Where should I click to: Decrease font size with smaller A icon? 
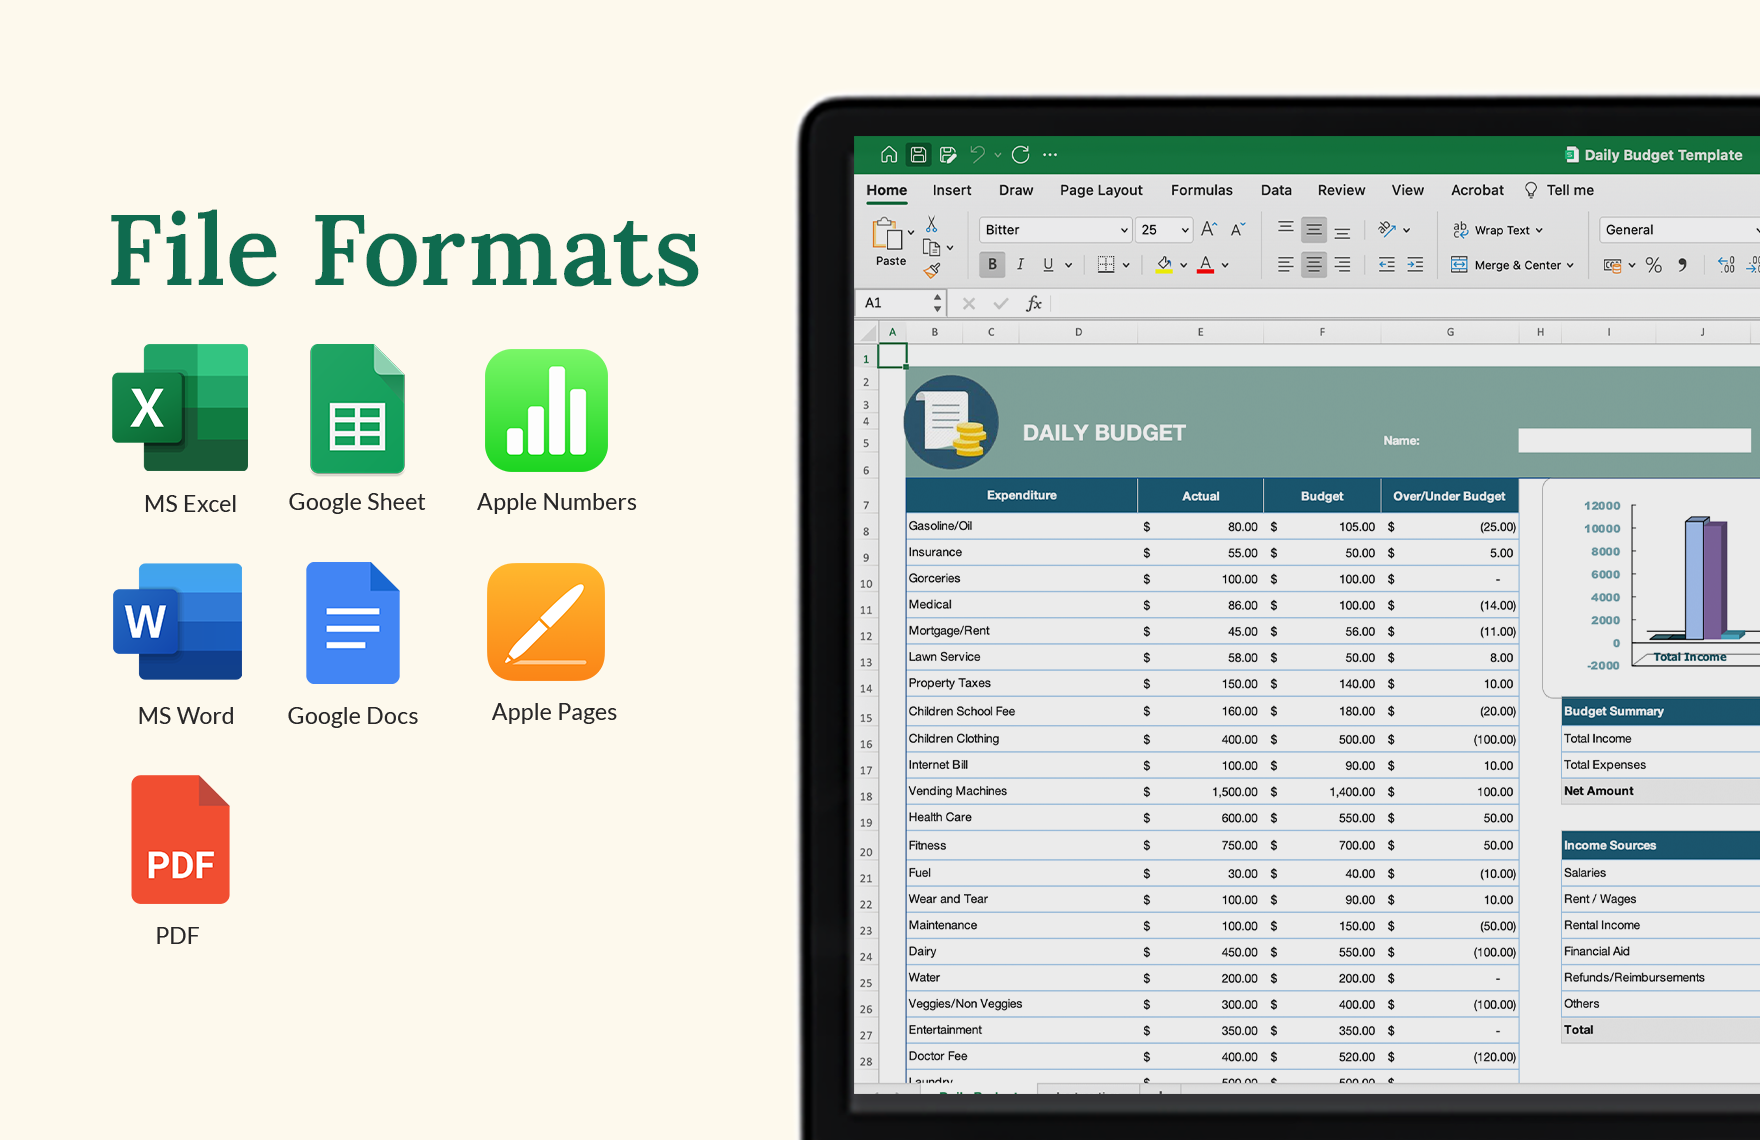(1238, 229)
